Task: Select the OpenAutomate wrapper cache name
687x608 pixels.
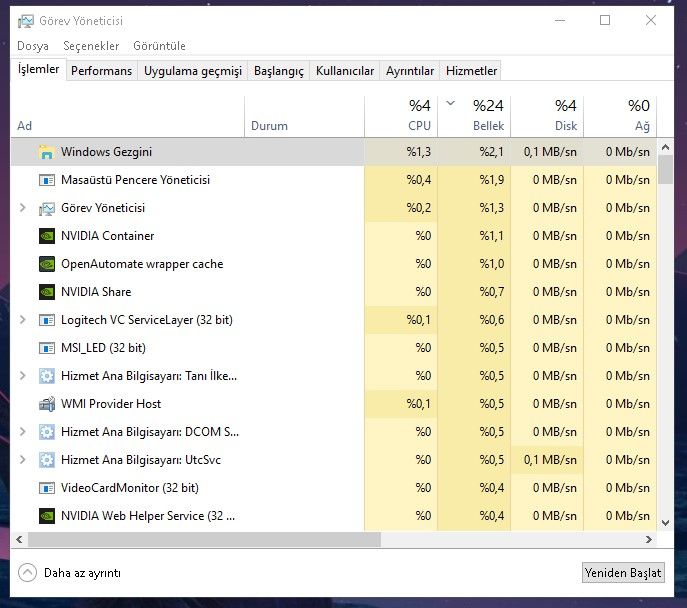Action: 142,264
